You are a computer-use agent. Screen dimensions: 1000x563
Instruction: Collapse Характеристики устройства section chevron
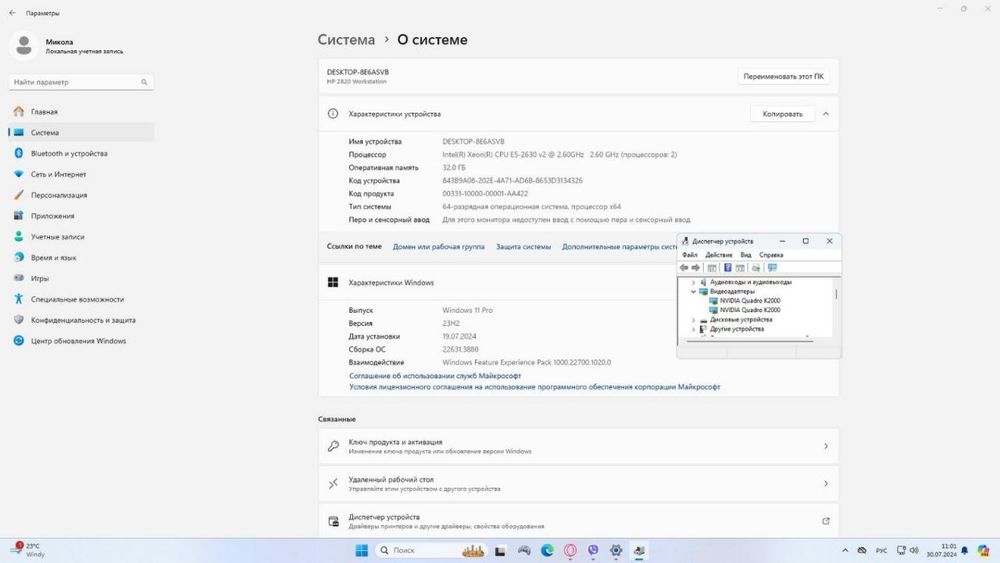[826, 114]
